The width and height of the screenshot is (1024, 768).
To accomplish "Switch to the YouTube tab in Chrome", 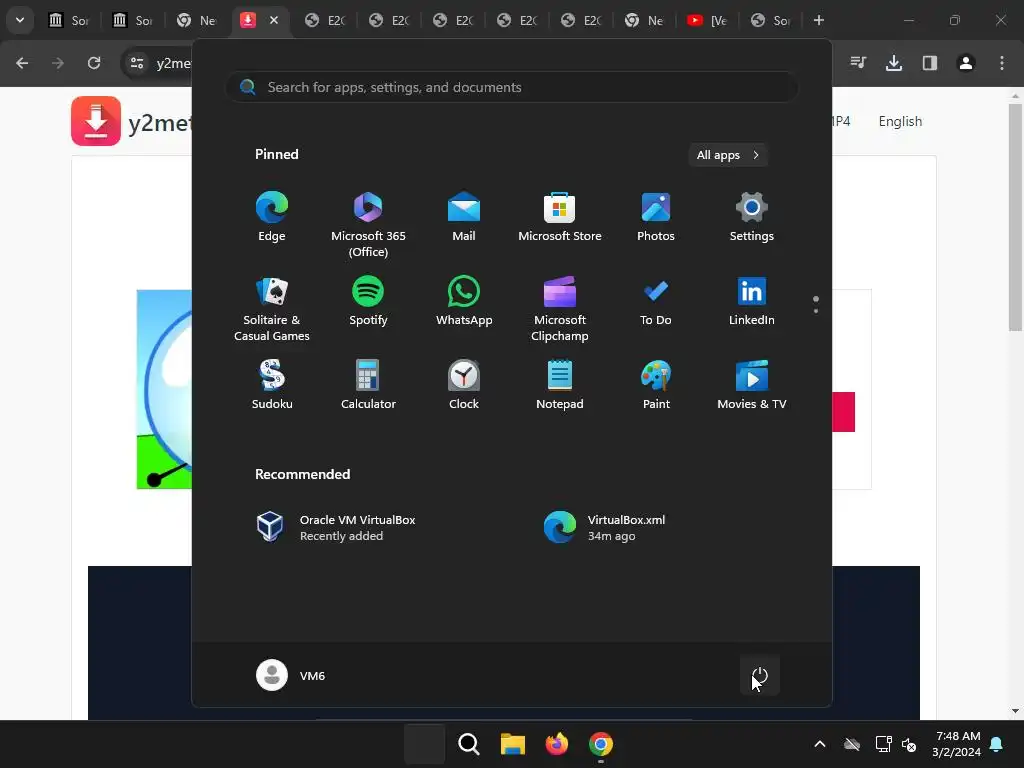I will (x=707, y=20).
